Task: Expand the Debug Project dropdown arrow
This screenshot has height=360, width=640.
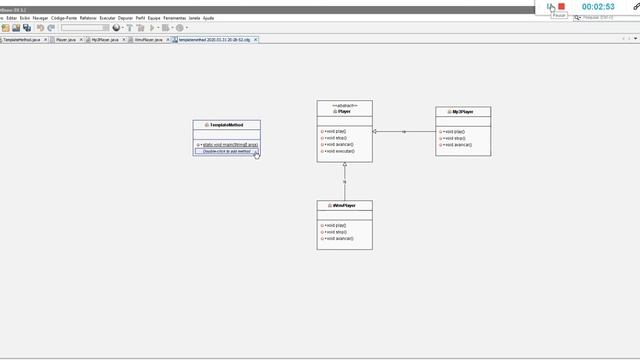Action: (172, 28)
